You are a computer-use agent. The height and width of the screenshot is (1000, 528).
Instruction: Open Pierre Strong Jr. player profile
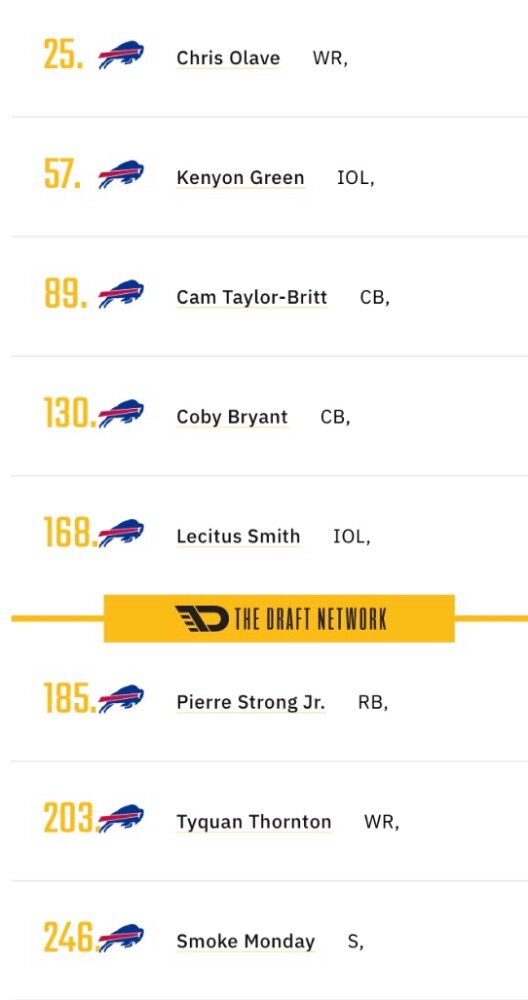pos(251,702)
